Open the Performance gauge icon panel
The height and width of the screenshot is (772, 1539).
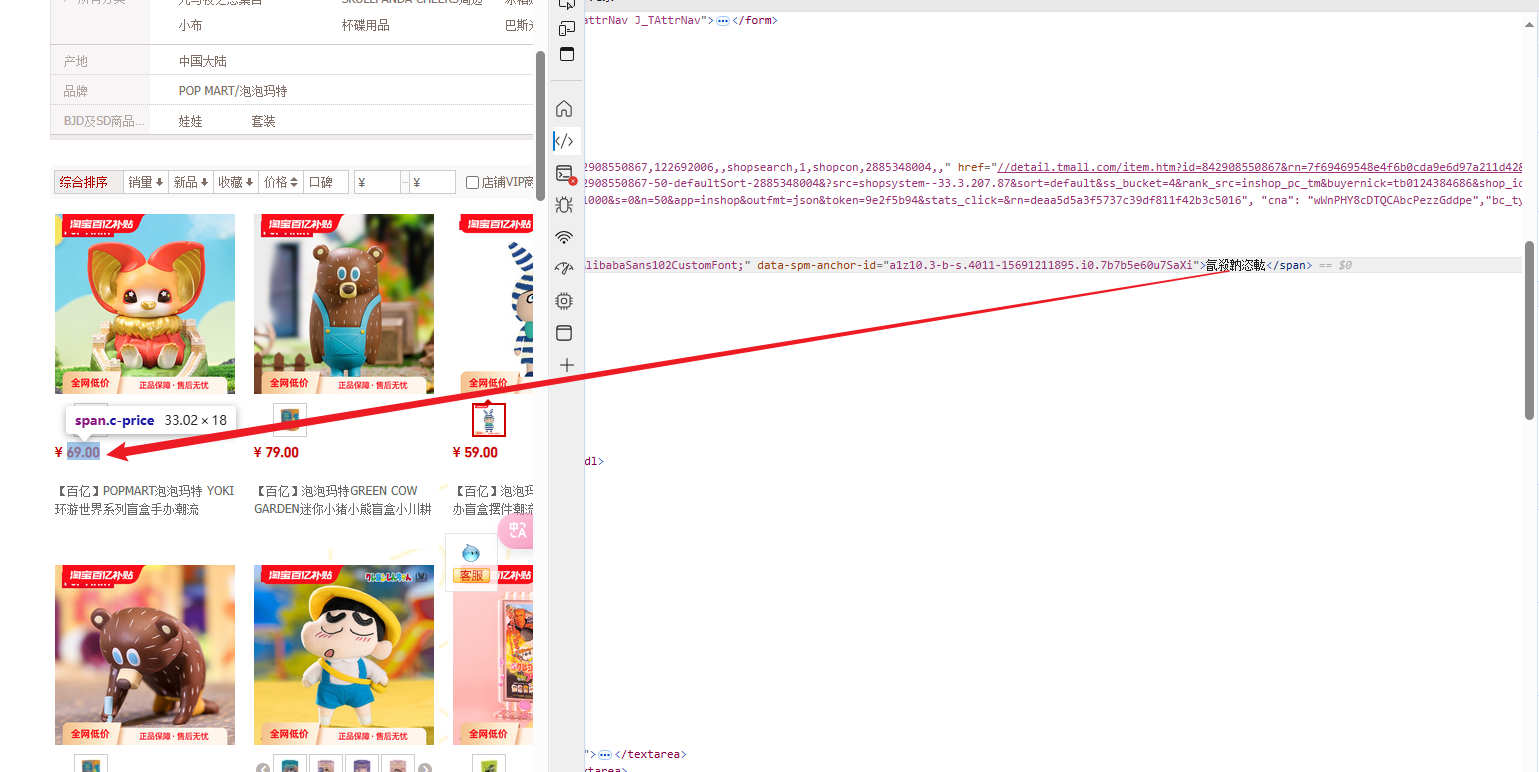tap(564, 269)
